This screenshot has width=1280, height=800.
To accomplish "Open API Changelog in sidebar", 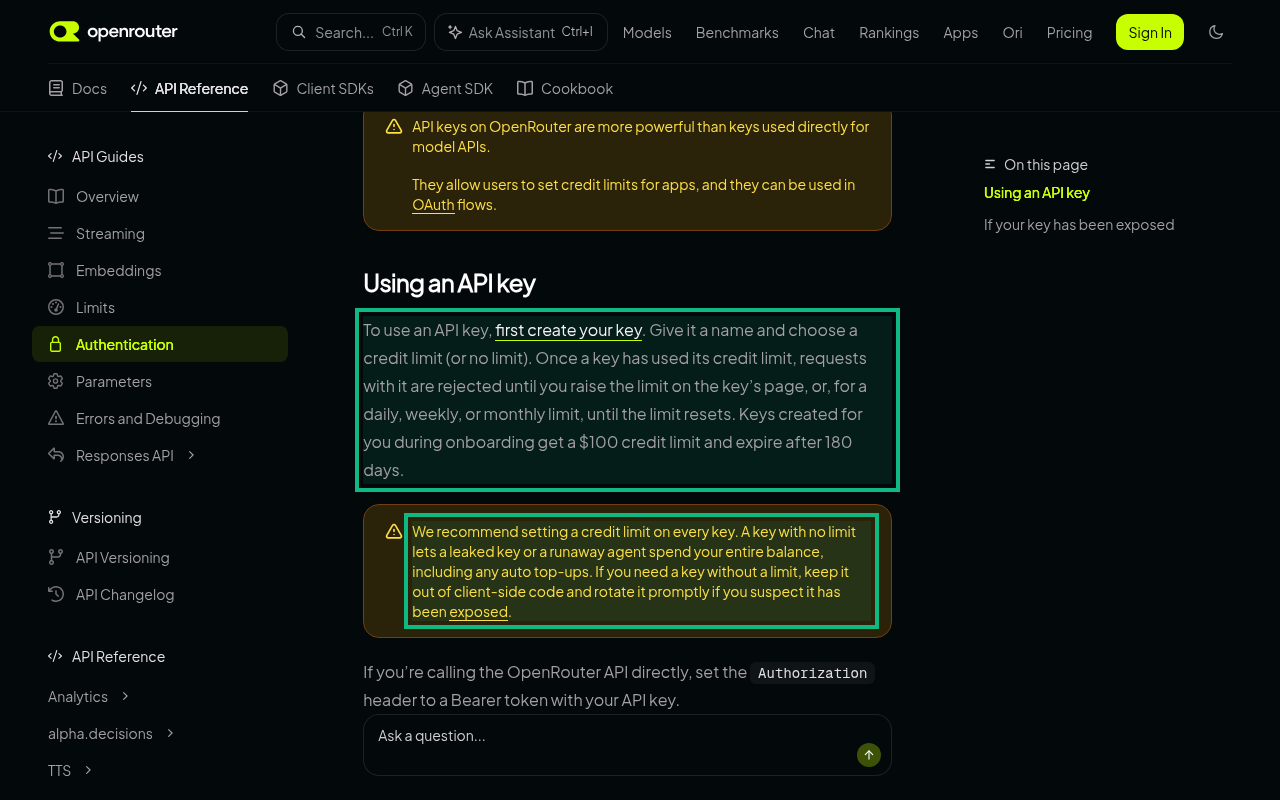I will coord(160,594).
